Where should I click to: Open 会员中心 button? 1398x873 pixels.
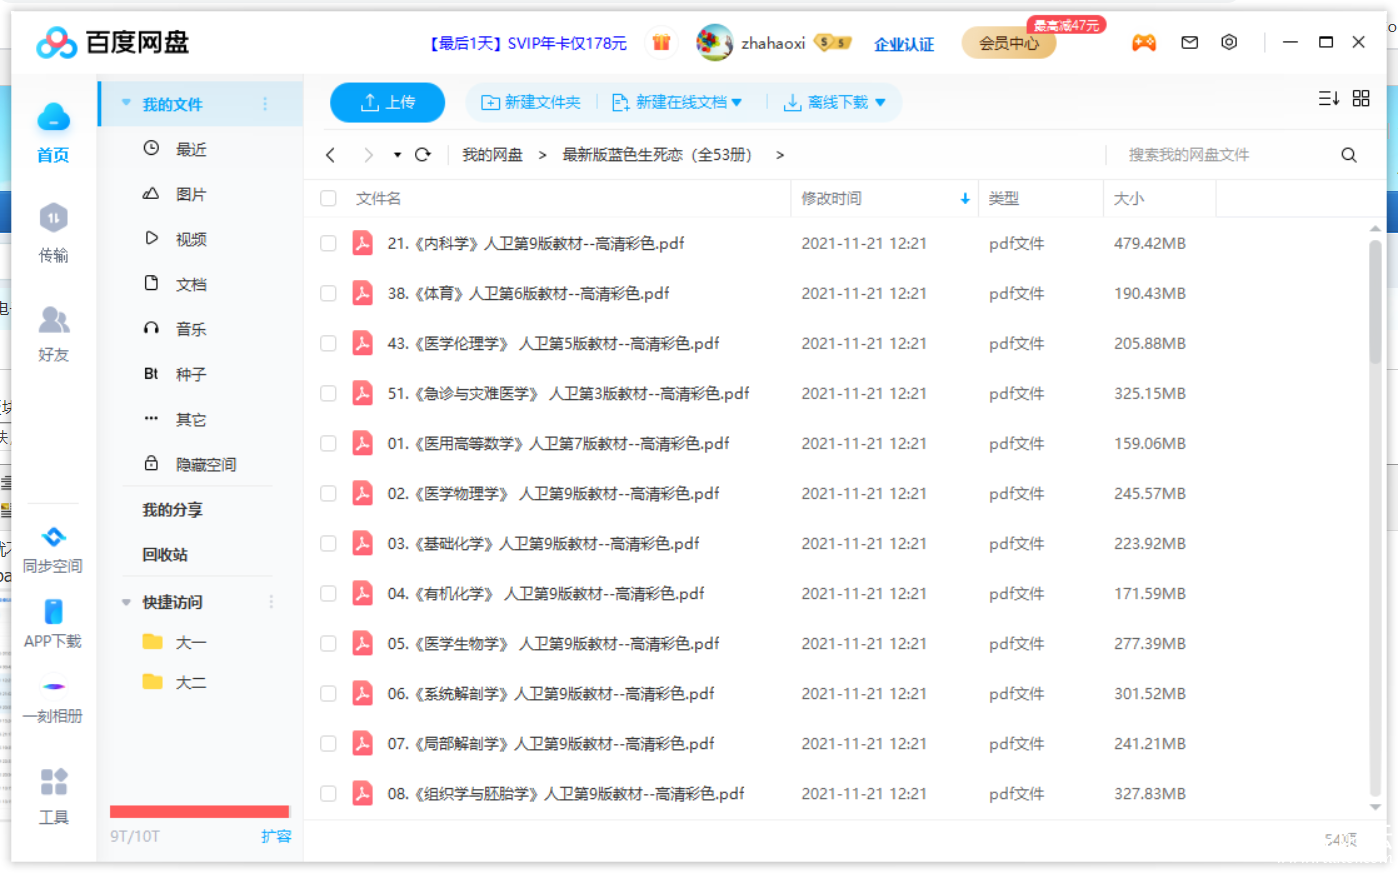coord(1009,43)
